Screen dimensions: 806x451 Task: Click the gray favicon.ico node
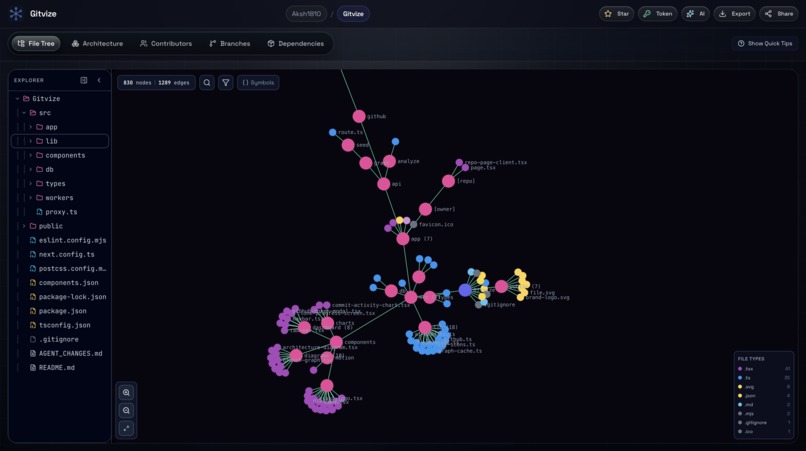point(413,225)
